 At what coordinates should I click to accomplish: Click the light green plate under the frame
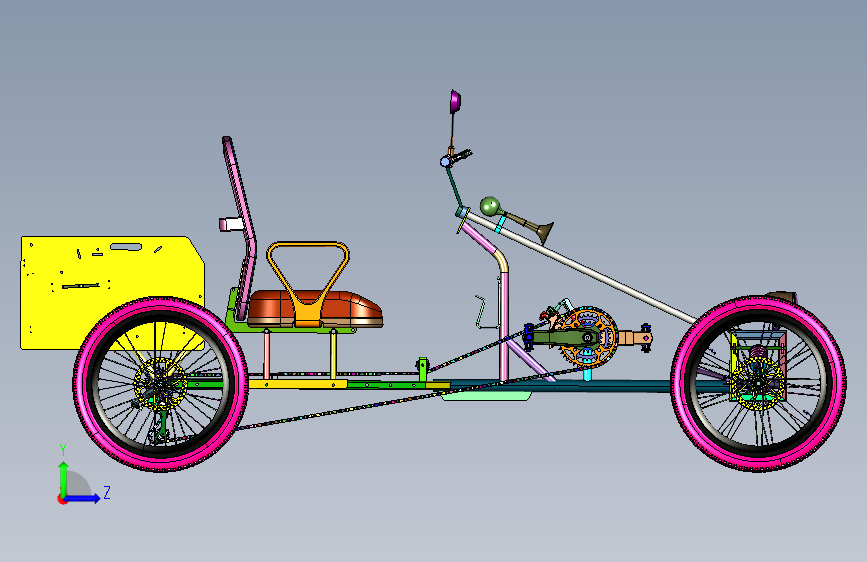(x=487, y=396)
